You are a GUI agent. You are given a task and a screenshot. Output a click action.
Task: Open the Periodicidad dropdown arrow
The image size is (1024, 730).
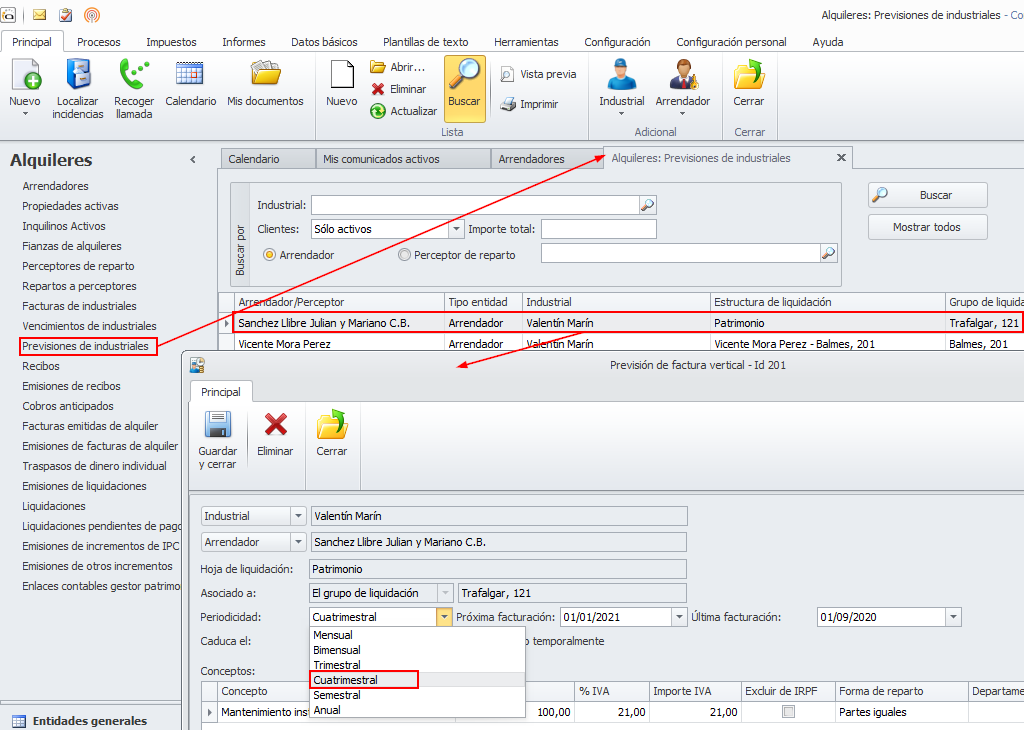click(x=444, y=617)
